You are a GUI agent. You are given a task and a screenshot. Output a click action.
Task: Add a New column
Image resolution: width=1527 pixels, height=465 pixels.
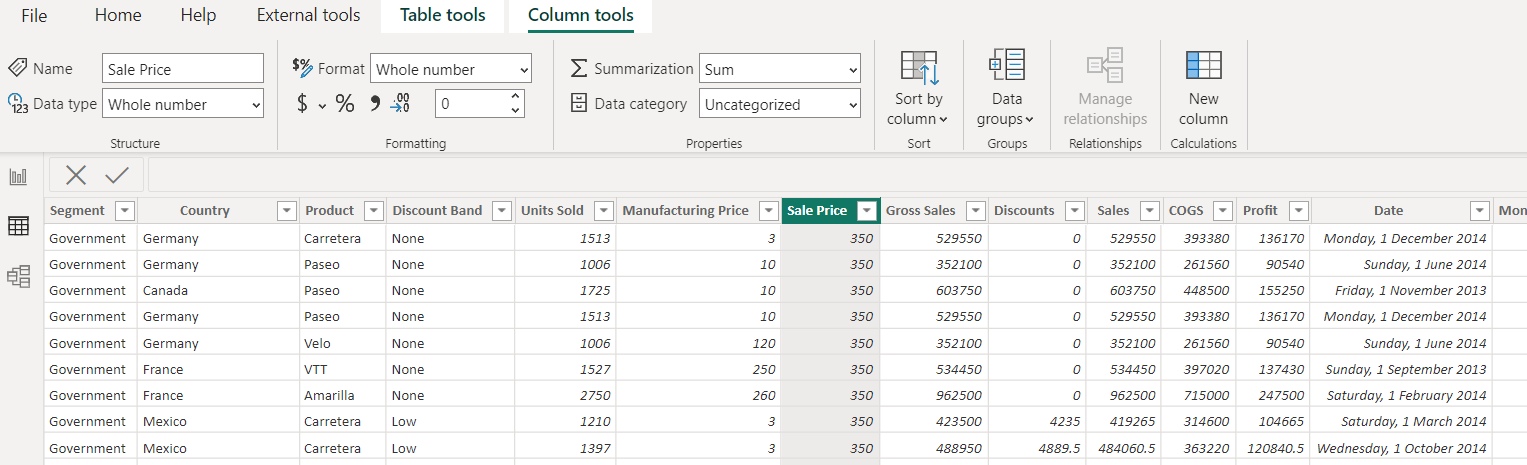1203,89
